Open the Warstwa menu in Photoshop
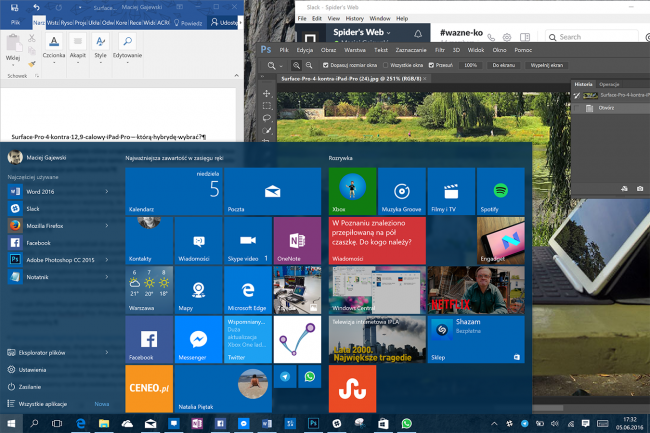650x433 pixels. tap(355, 50)
